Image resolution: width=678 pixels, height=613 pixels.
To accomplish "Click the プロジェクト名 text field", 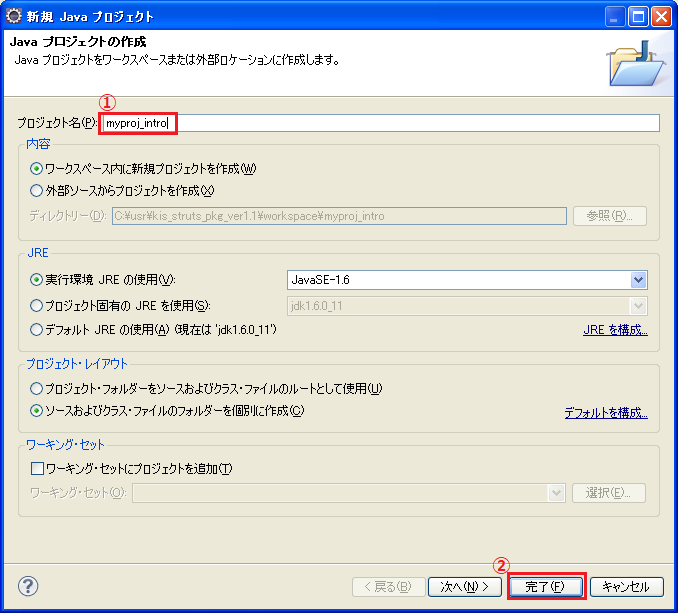I will (x=380, y=123).
